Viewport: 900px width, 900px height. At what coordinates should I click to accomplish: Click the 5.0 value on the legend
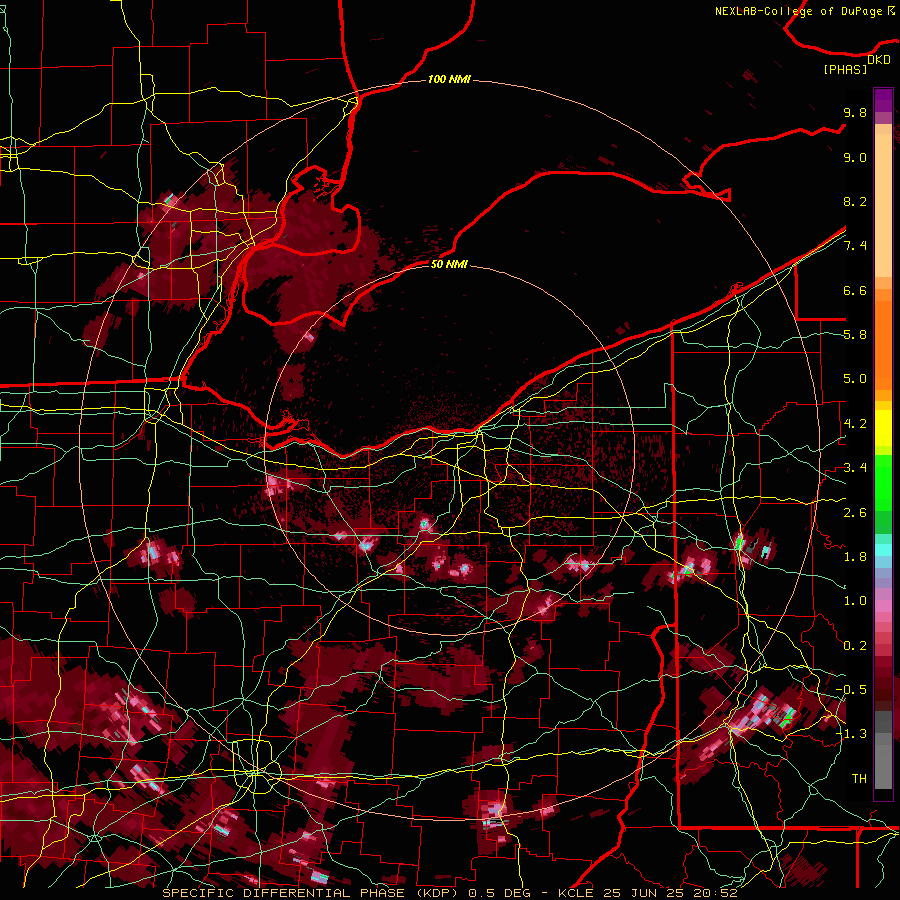855,379
